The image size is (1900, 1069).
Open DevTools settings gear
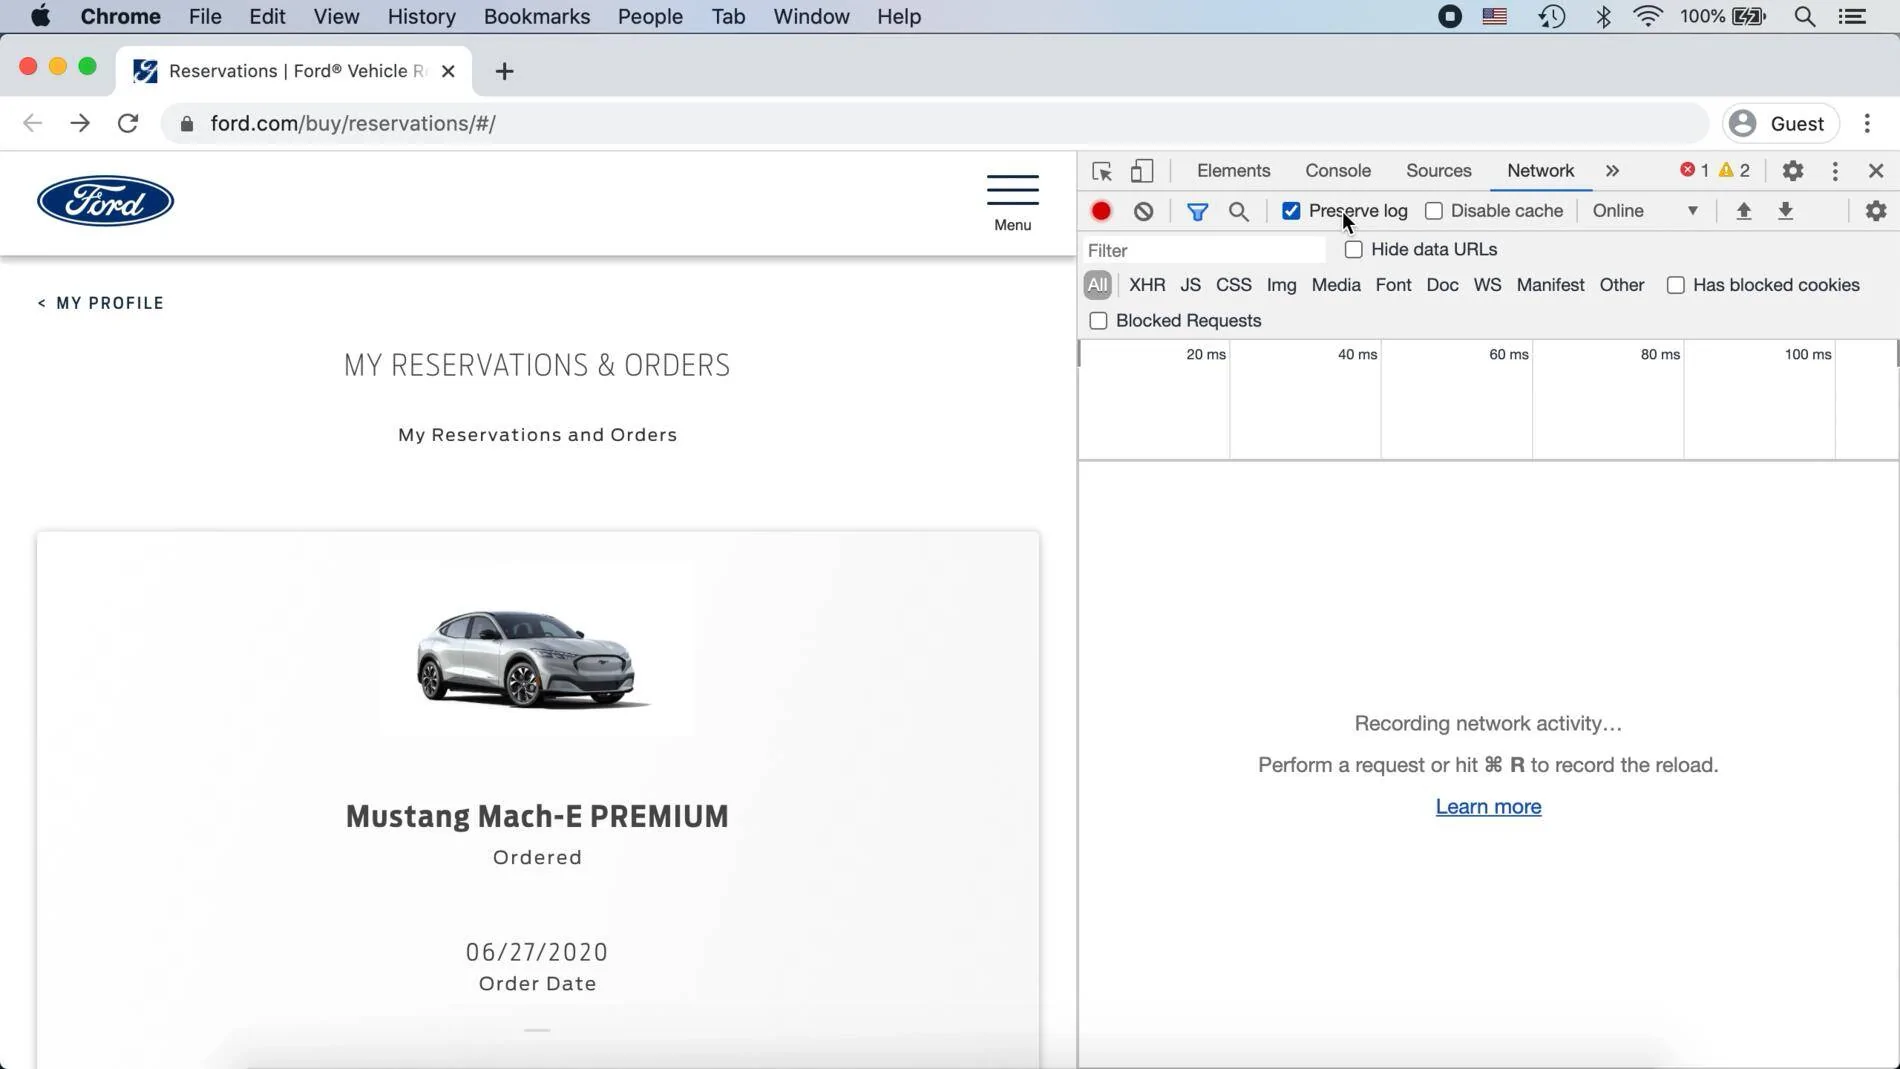point(1793,171)
